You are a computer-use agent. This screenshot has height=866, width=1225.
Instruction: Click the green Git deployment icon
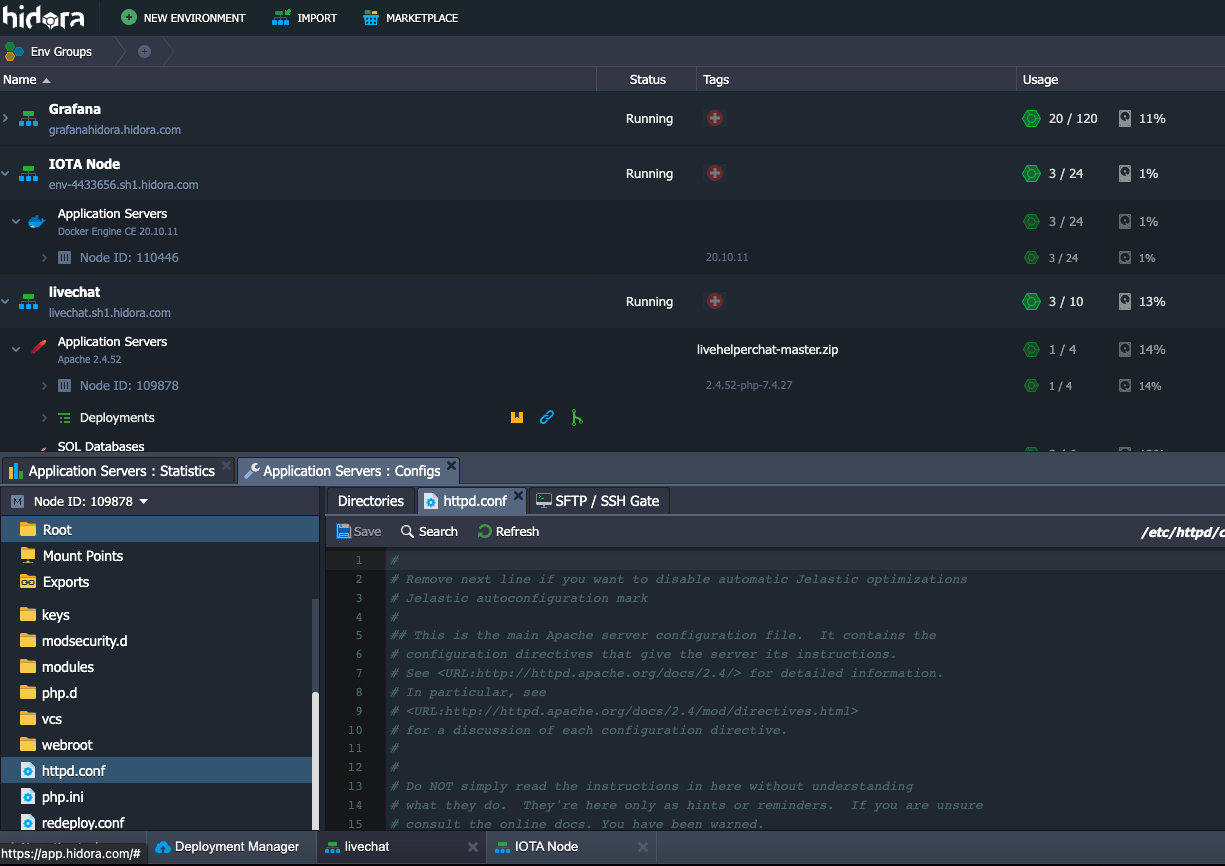click(577, 417)
